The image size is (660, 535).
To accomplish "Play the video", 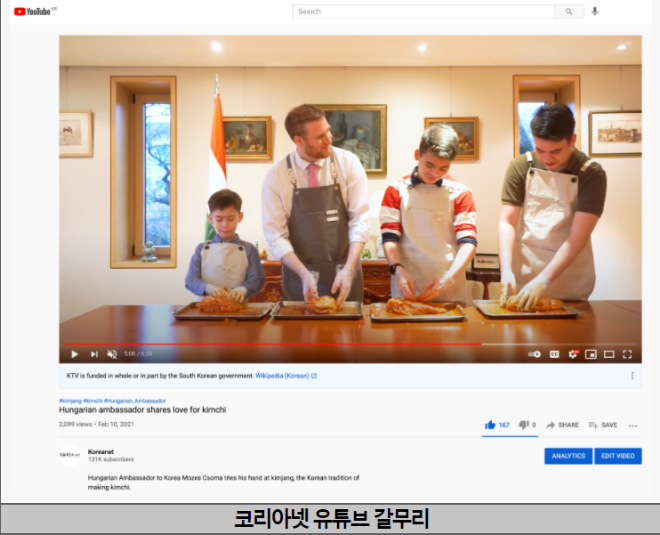I will pyautogui.click(x=75, y=354).
